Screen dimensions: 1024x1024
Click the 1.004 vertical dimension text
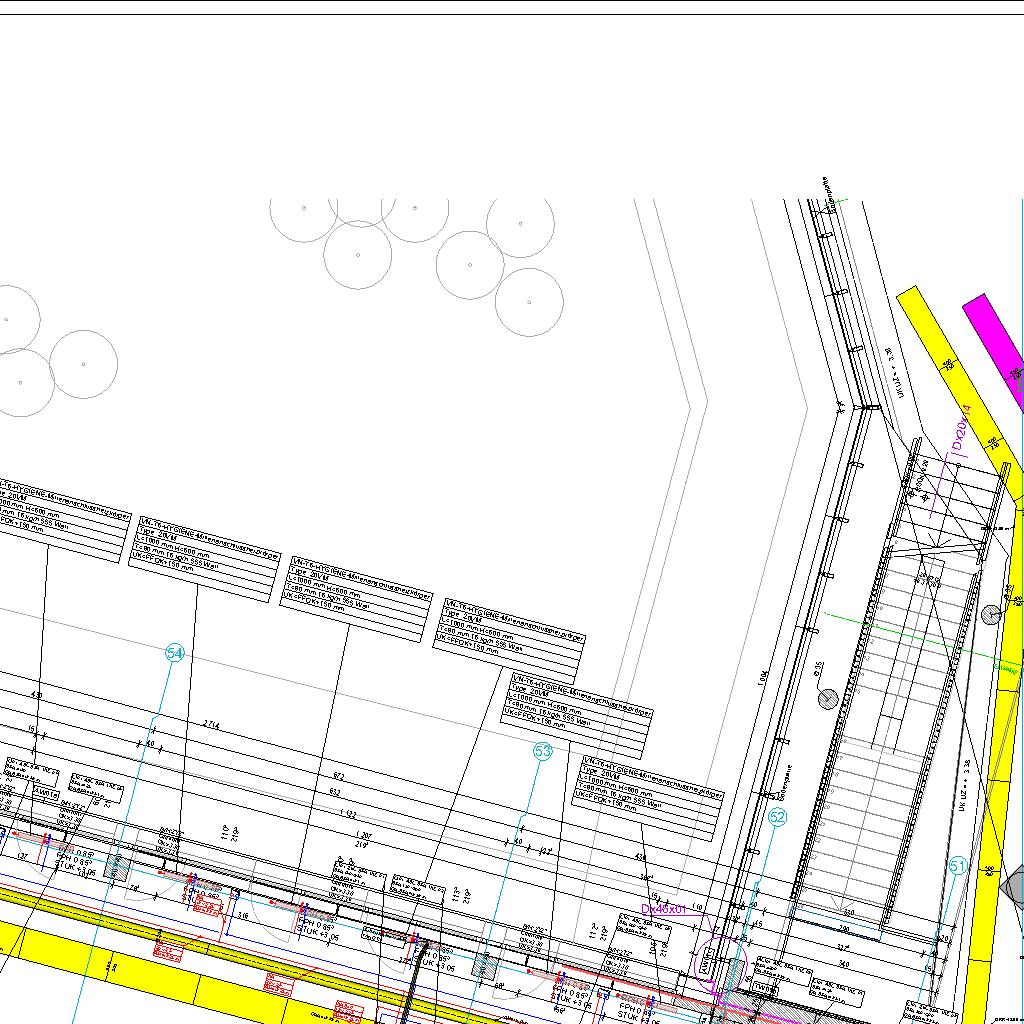(x=762, y=677)
